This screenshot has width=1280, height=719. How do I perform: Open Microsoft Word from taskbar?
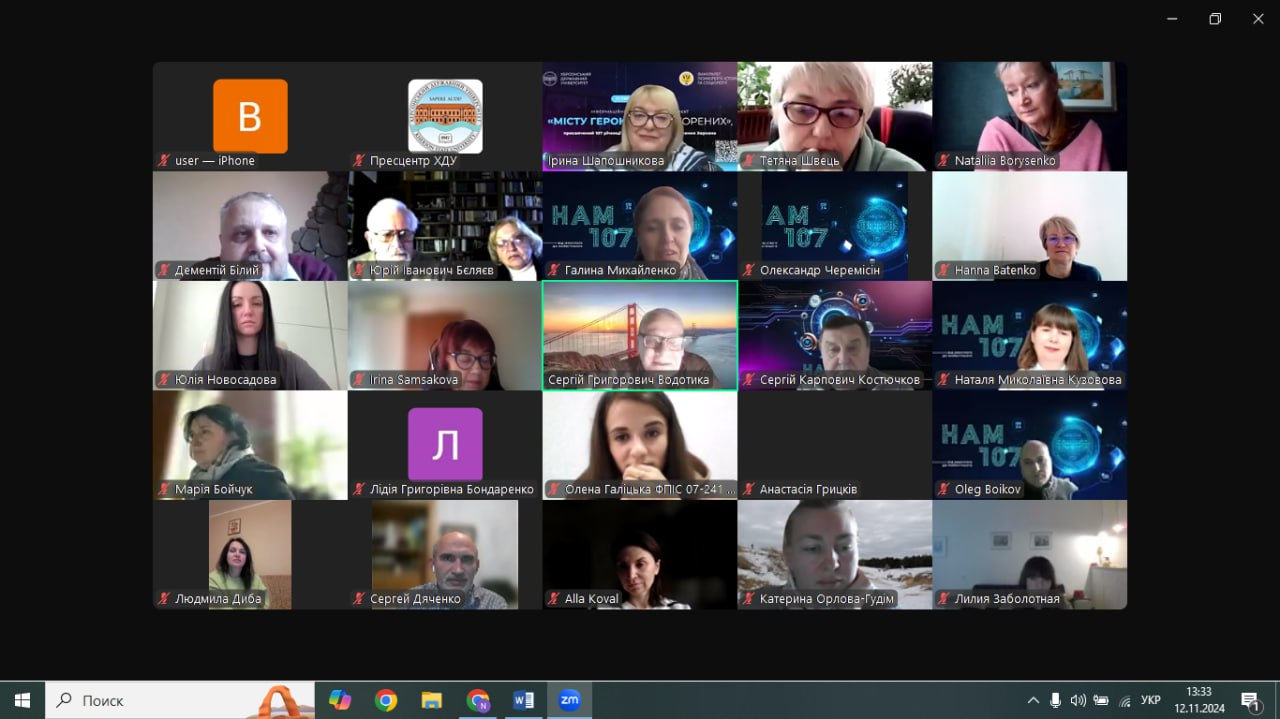[x=523, y=700]
